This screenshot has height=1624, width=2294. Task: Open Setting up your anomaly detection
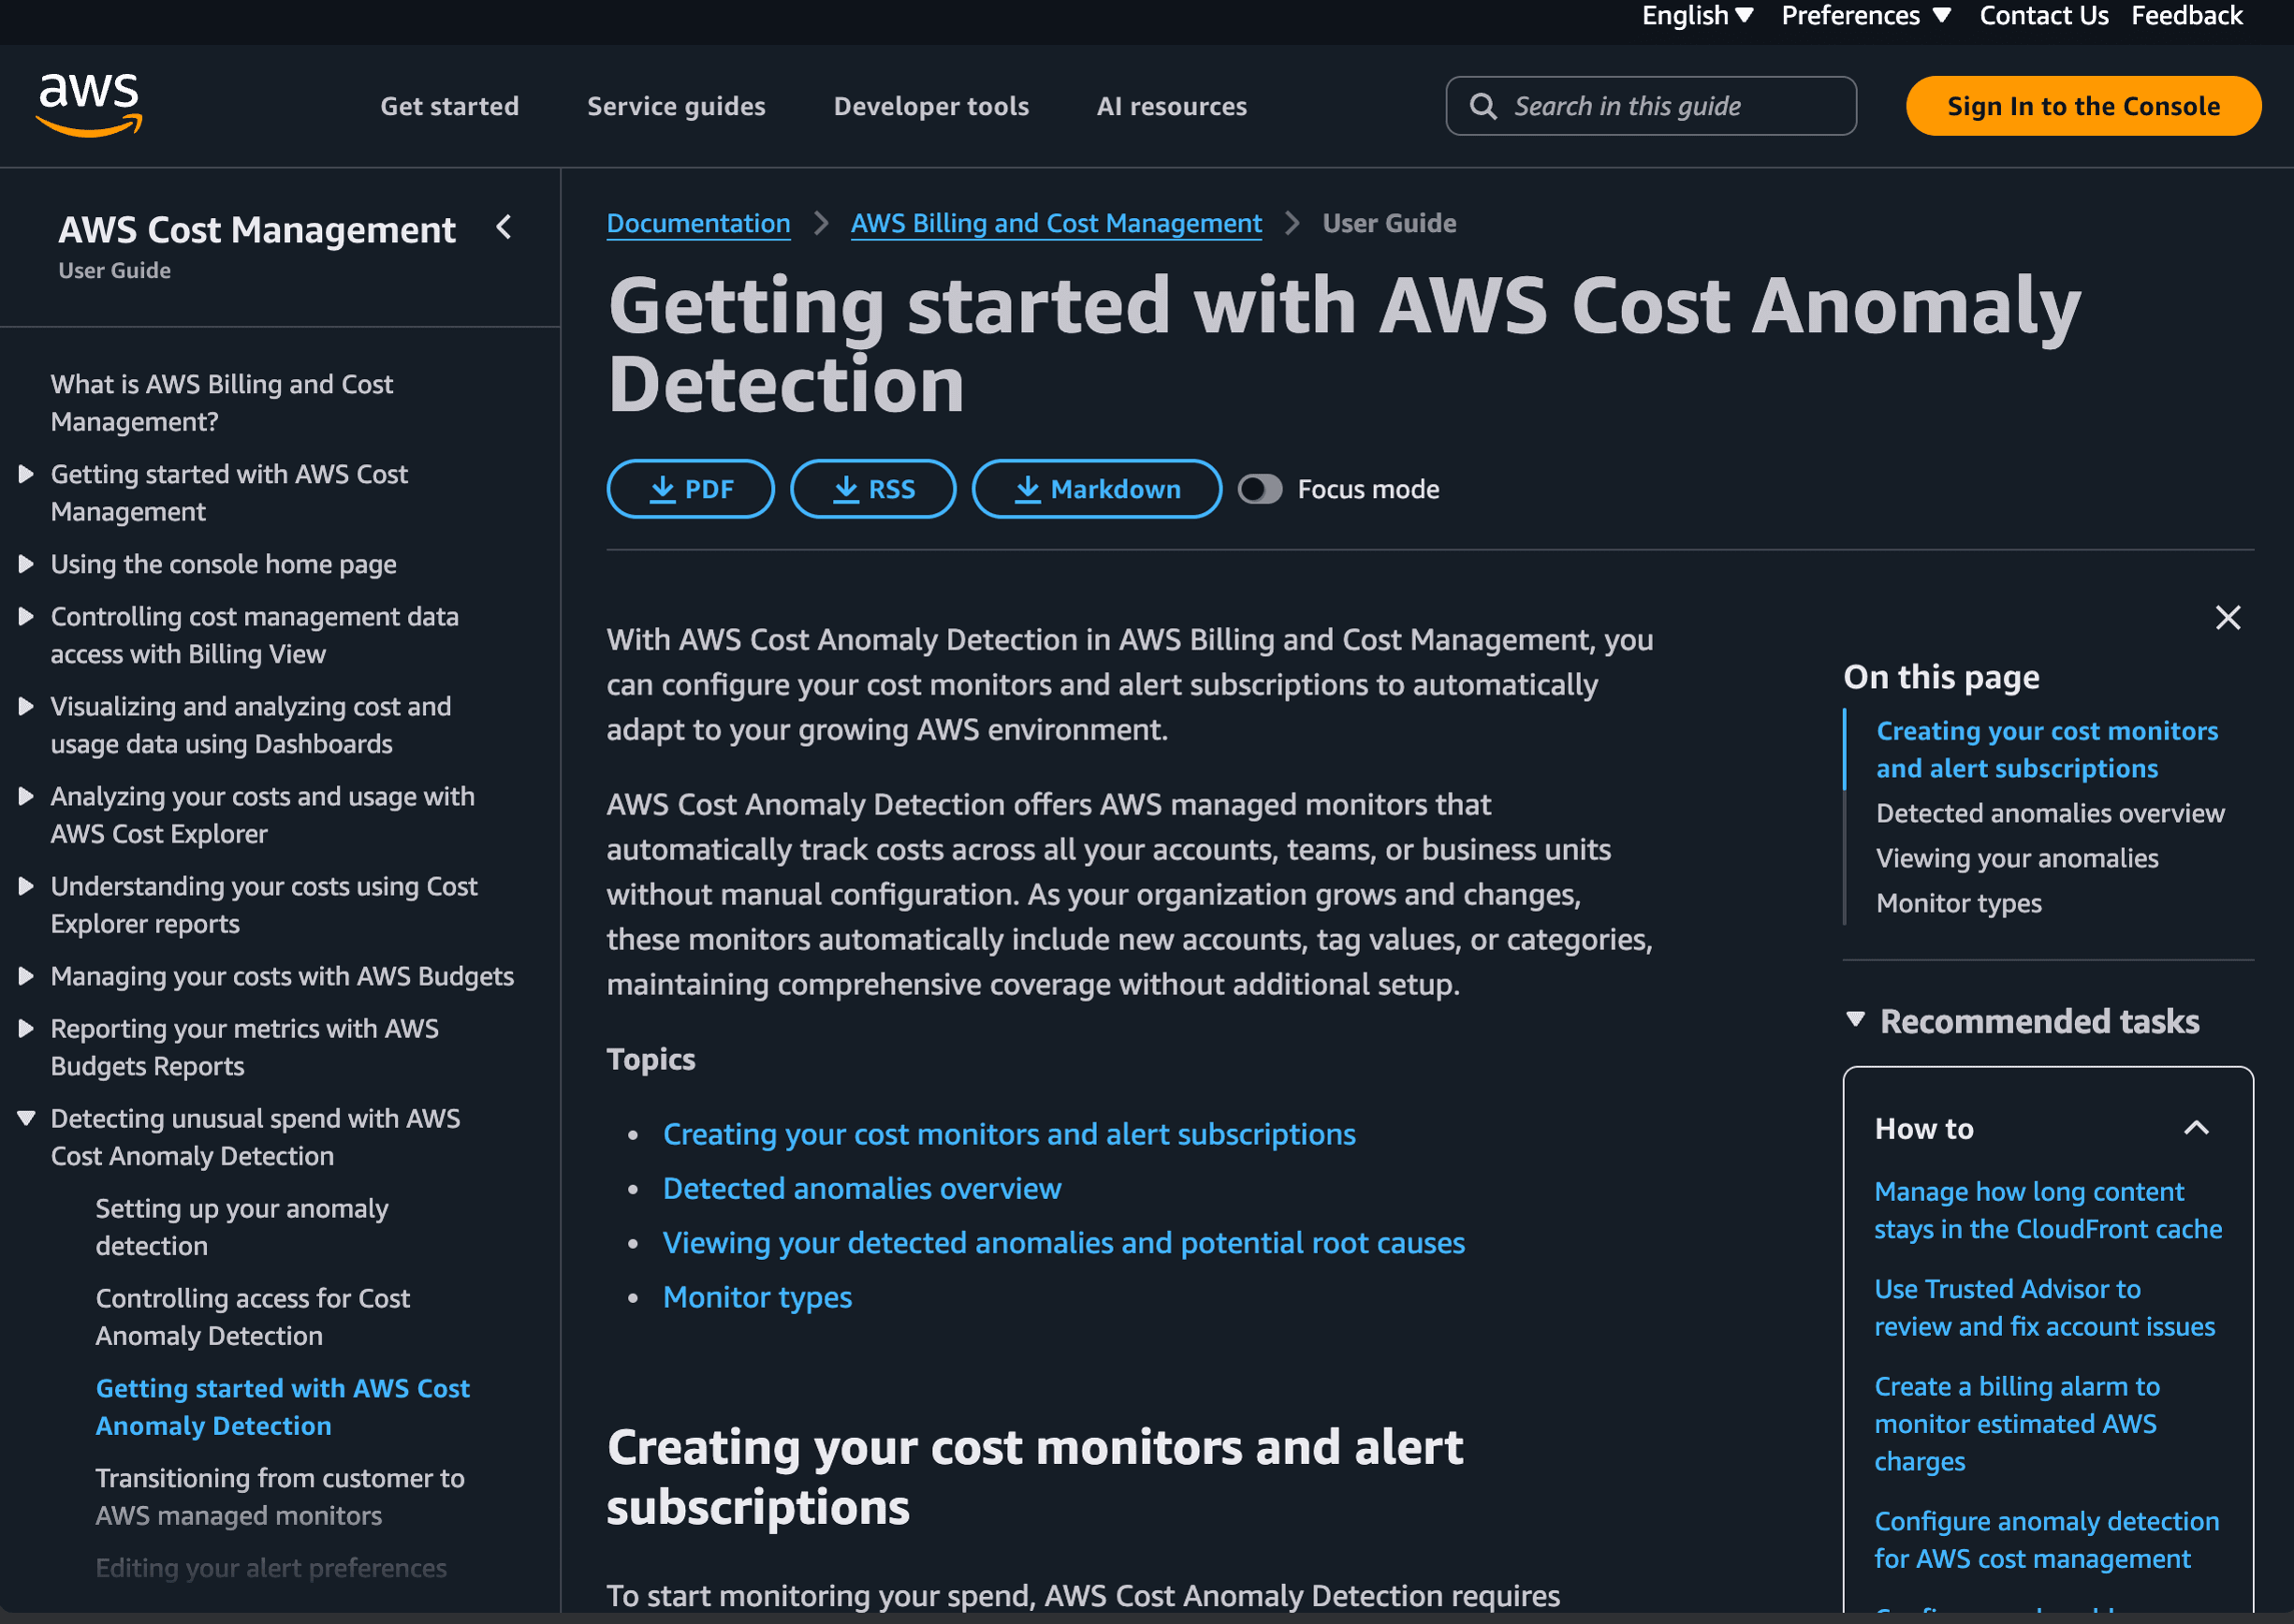click(242, 1227)
